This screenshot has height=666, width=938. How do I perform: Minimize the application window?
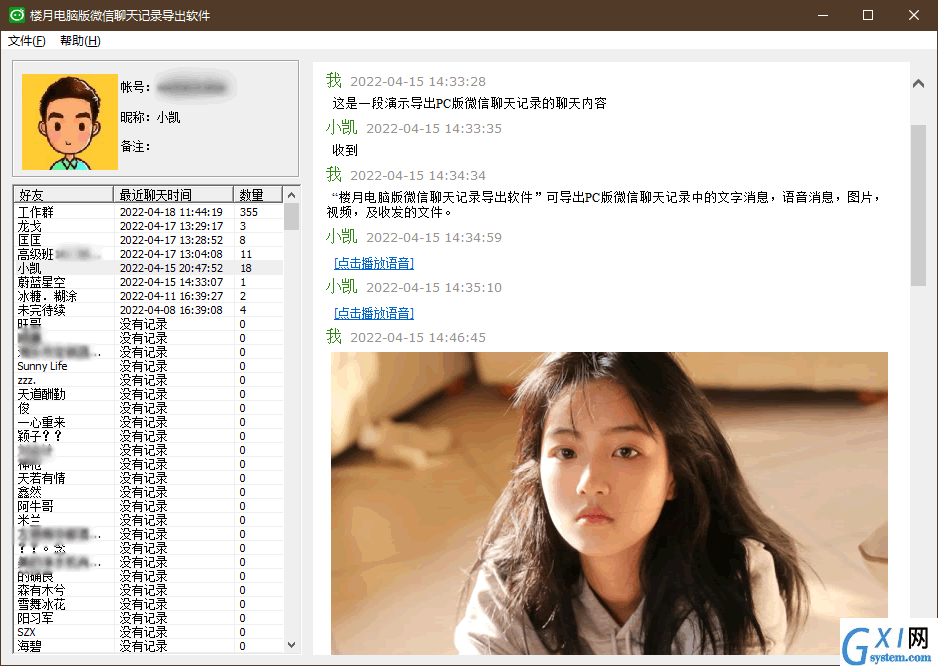click(823, 15)
